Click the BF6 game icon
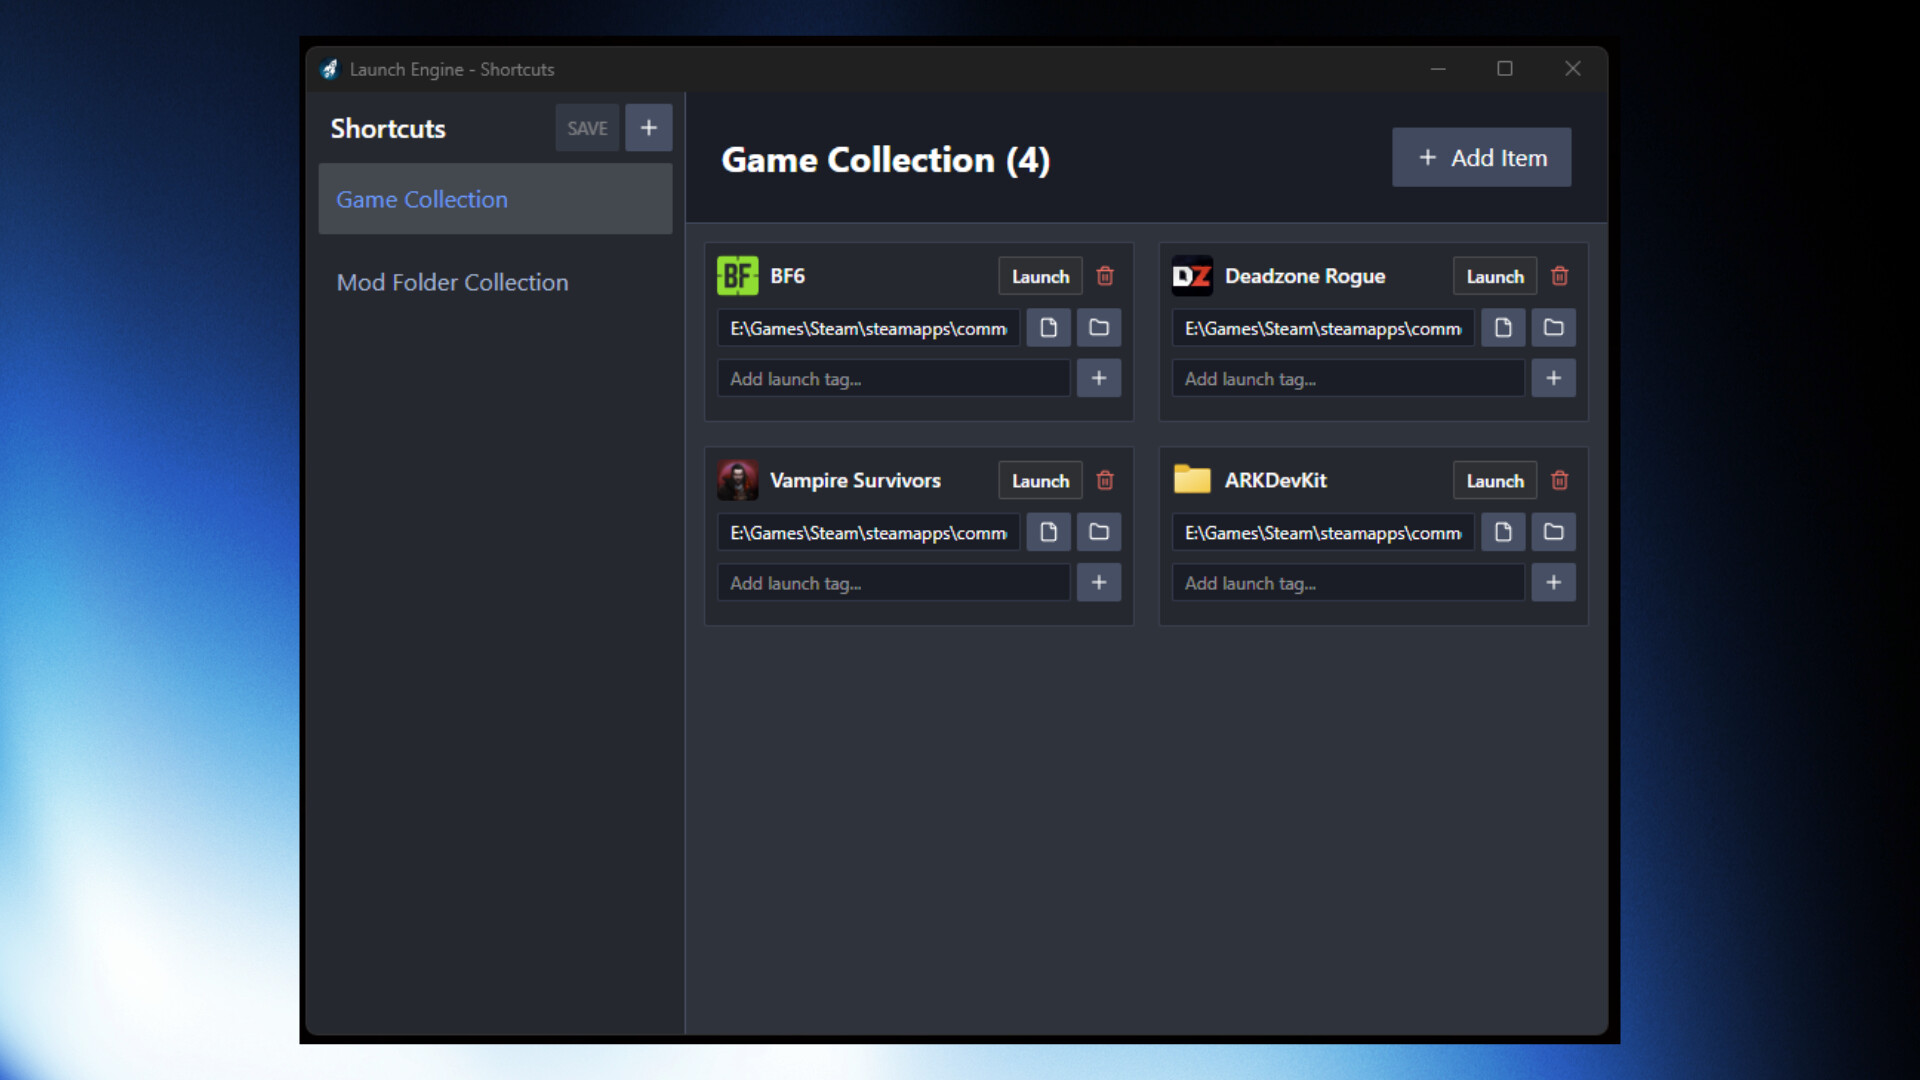 point(738,276)
